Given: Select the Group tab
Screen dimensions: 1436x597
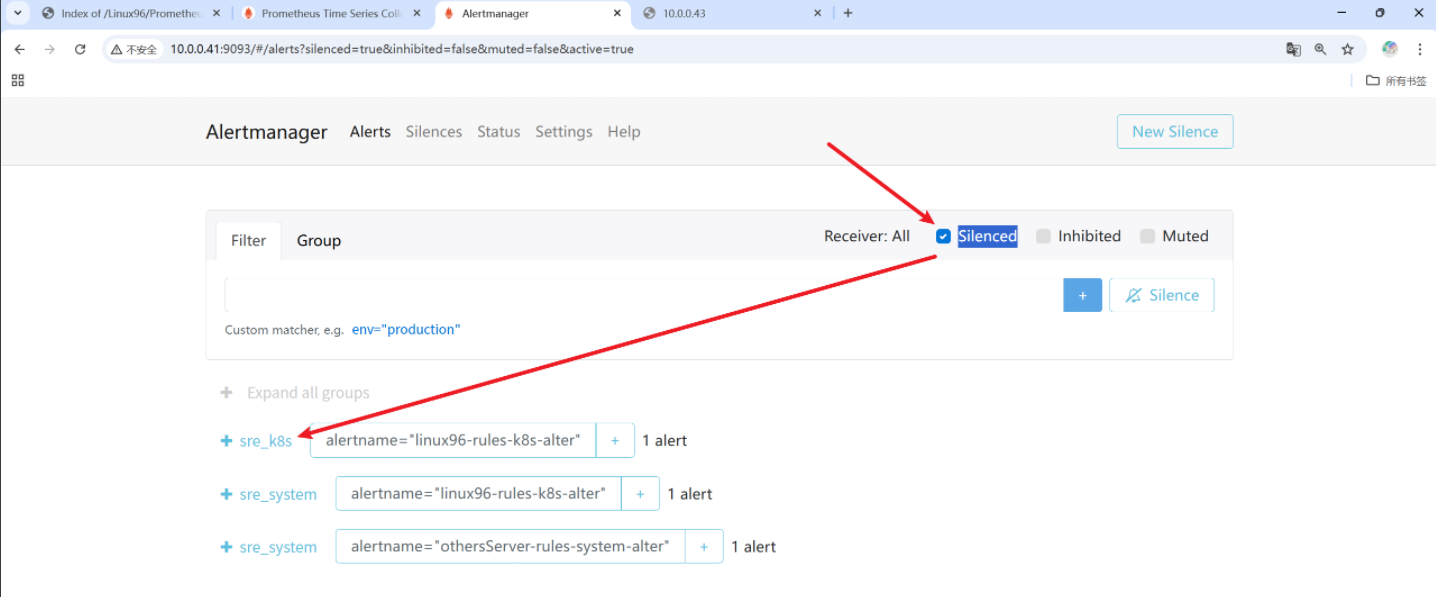Looking at the screenshot, I should click(x=319, y=240).
